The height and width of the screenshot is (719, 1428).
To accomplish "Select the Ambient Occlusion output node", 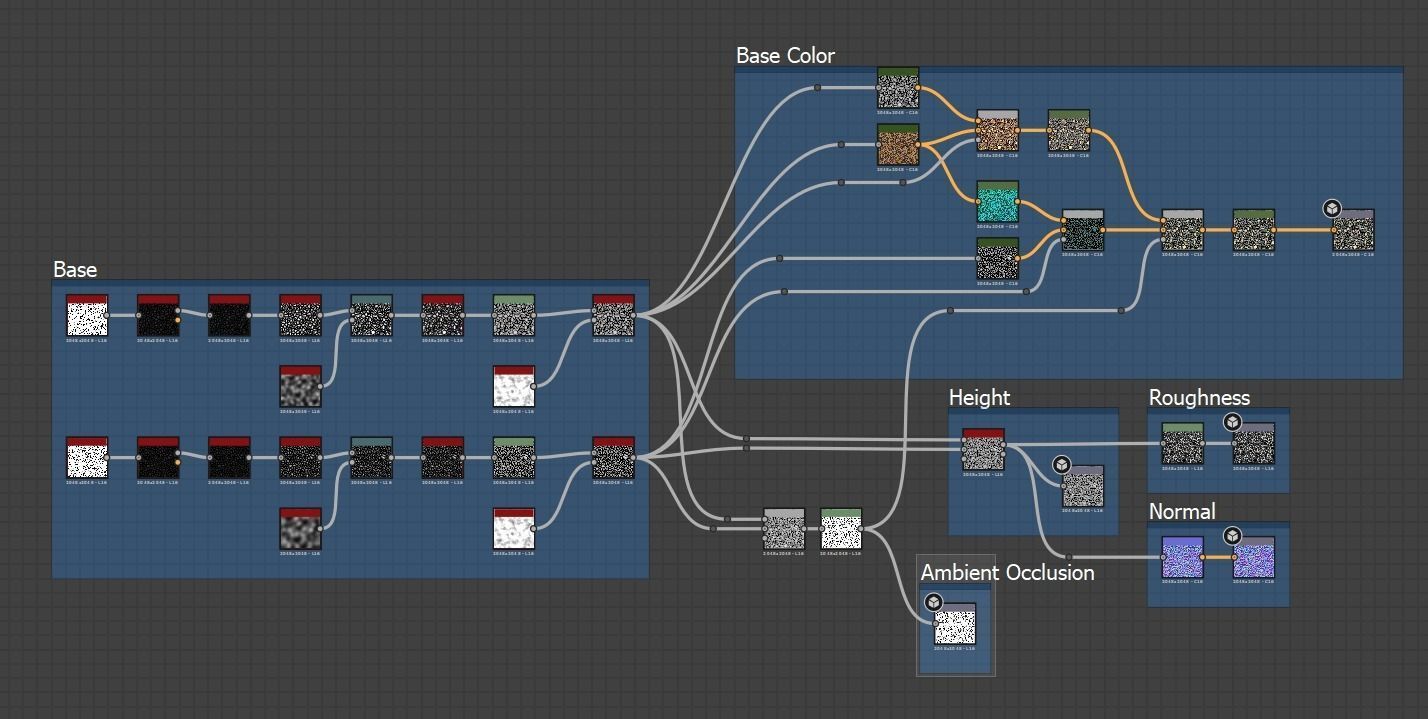I will [955, 623].
